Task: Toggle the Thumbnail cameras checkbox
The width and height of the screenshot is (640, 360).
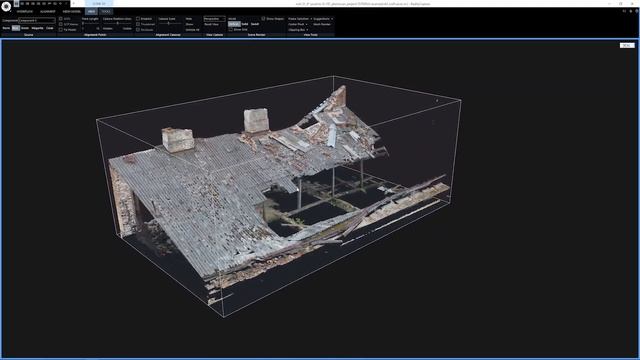Action: [x=138, y=24]
